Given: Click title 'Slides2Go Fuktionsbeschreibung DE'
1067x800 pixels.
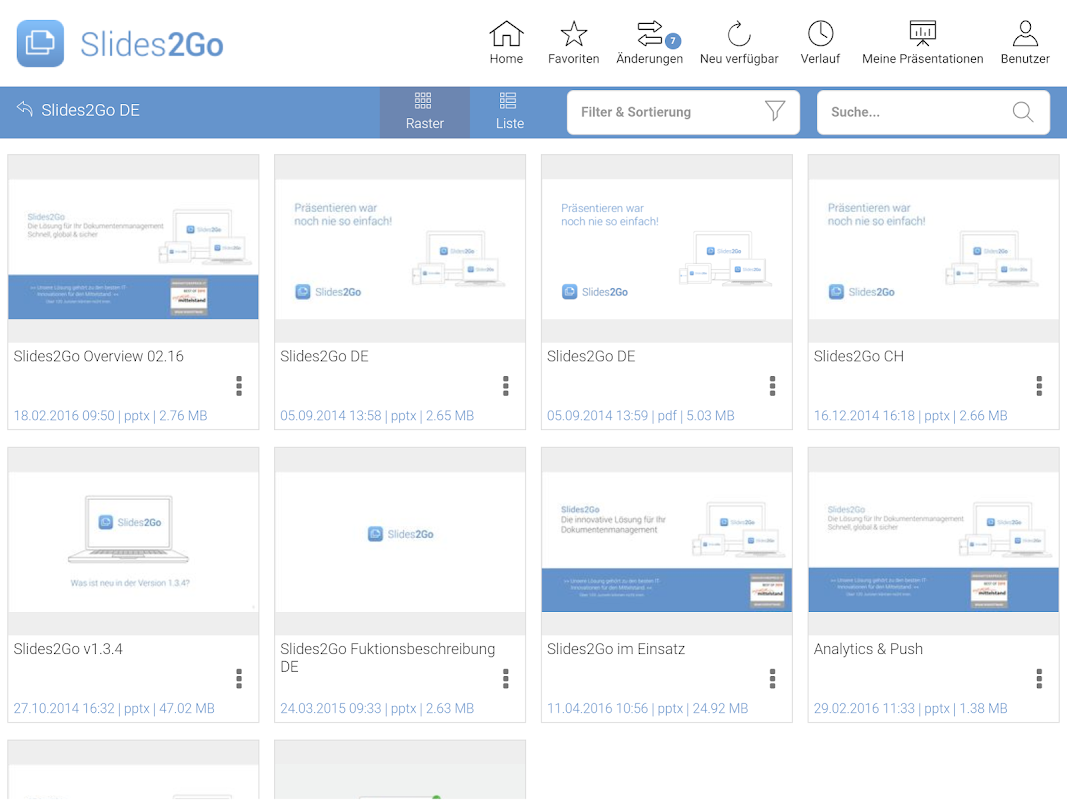Looking at the screenshot, I should tap(388, 658).
